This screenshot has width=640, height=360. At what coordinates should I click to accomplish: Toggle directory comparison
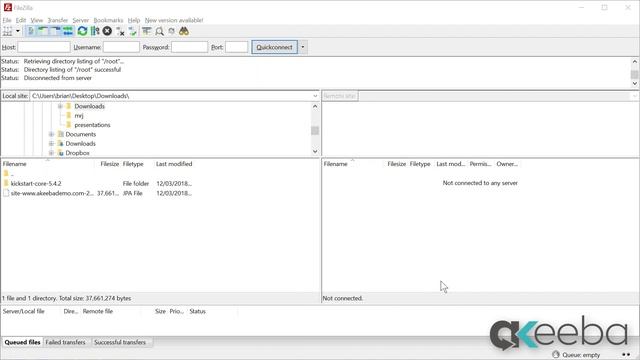coord(159,31)
